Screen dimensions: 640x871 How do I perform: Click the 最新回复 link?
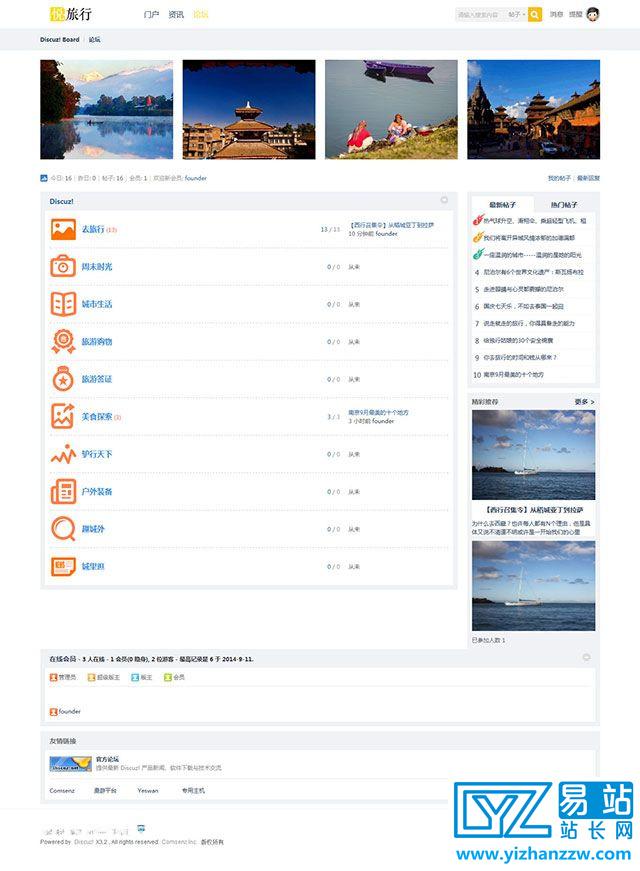click(x=588, y=178)
